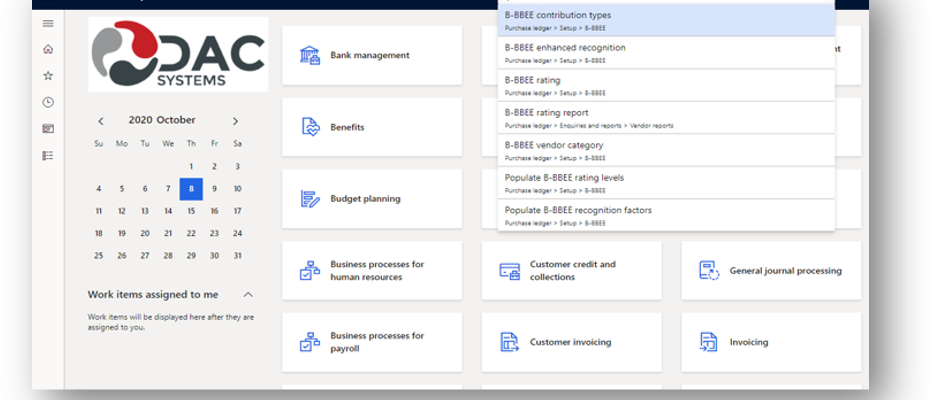Go to next month in calendar
The height and width of the screenshot is (400, 934).
coord(236,121)
